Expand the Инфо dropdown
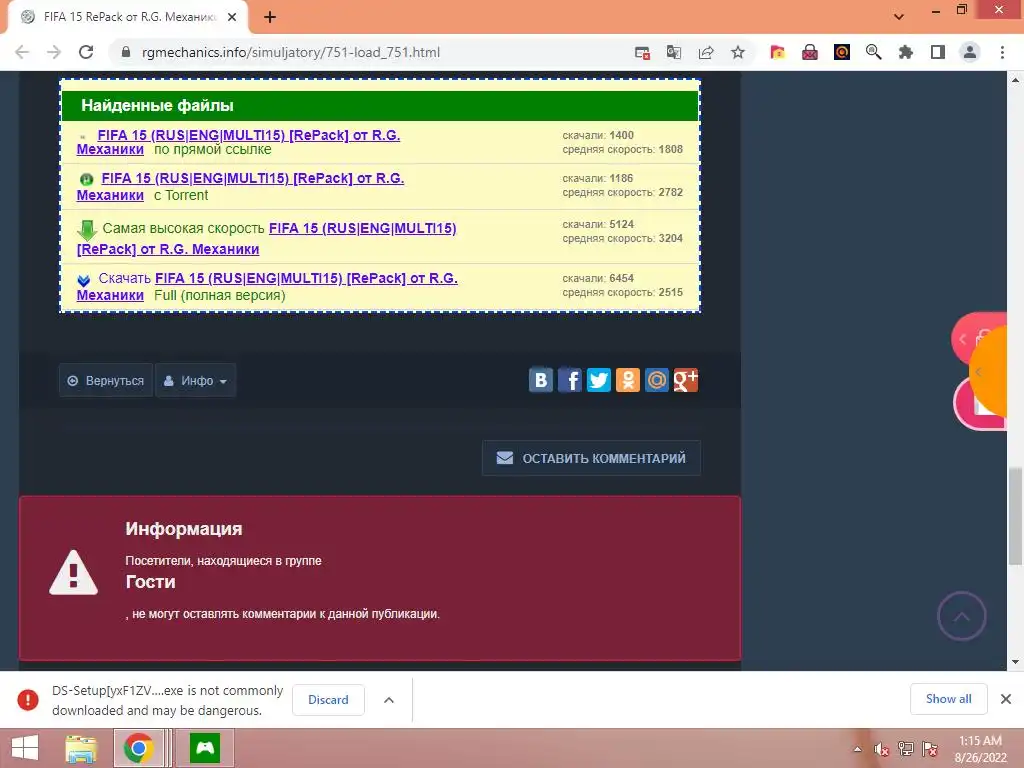The width and height of the screenshot is (1024, 768). point(195,380)
